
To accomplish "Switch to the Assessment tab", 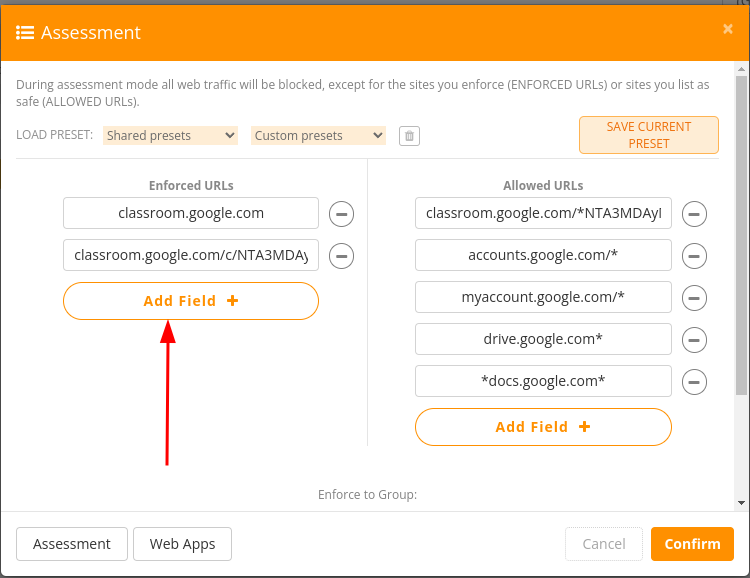I will pyautogui.click(x=72, y=544).
